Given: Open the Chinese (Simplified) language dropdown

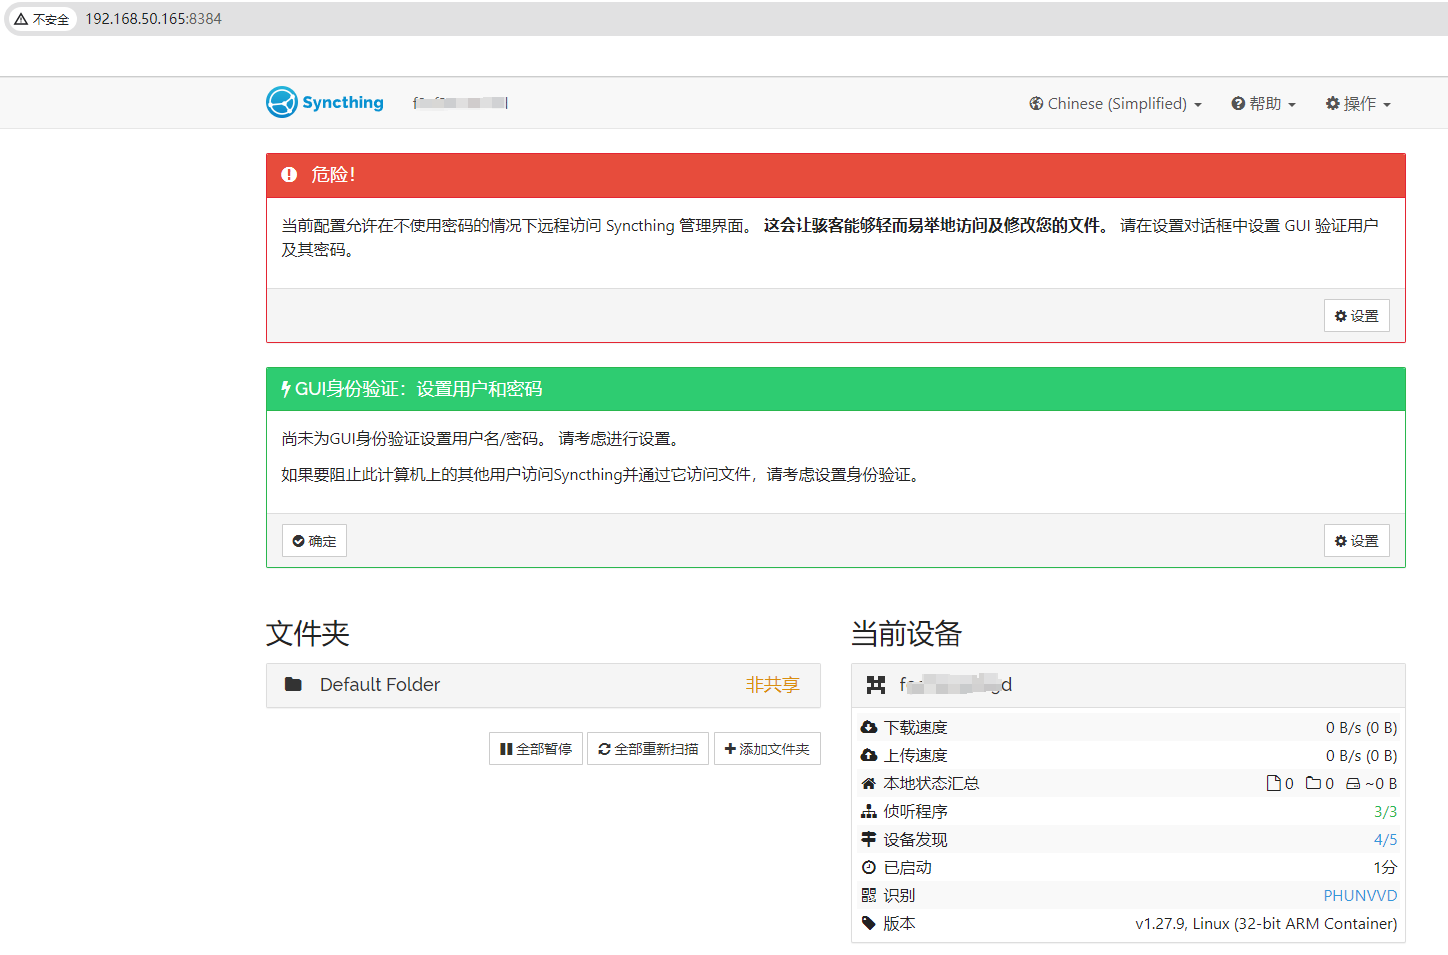Looking at the screenshot, I should tap(1115, 104).
